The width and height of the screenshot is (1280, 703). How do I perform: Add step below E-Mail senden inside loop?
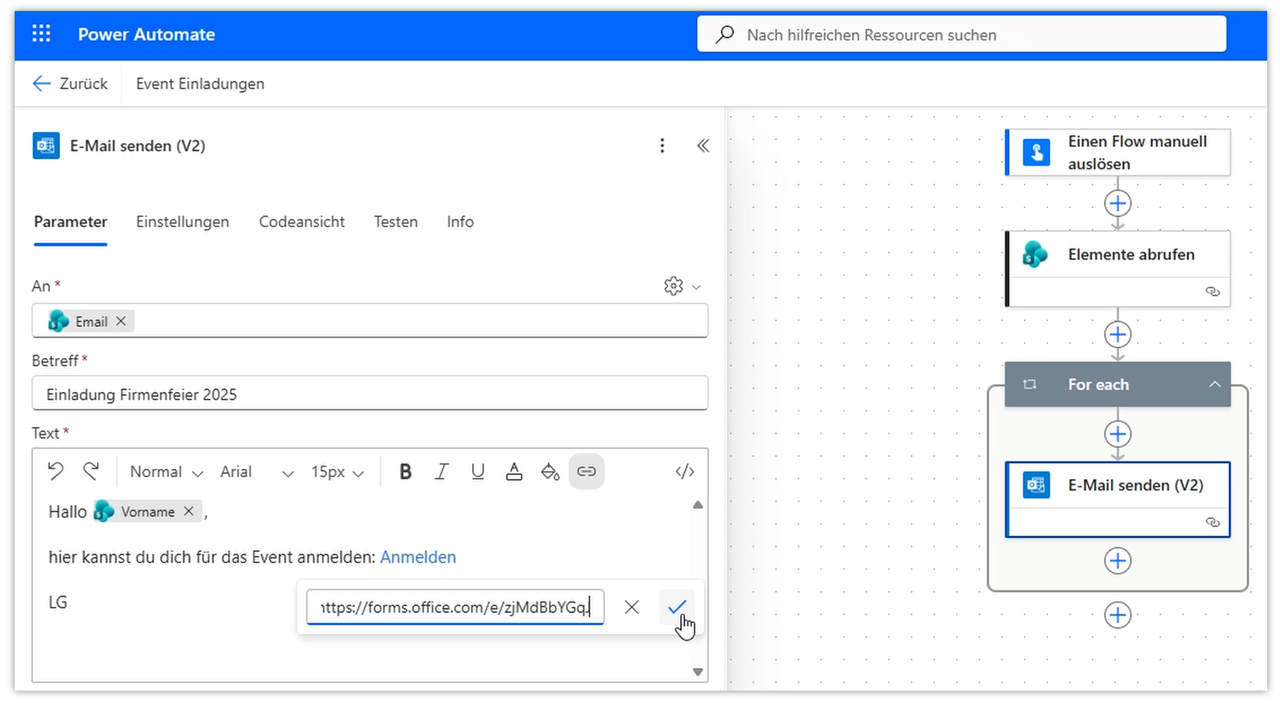[x=1117, y=561]
